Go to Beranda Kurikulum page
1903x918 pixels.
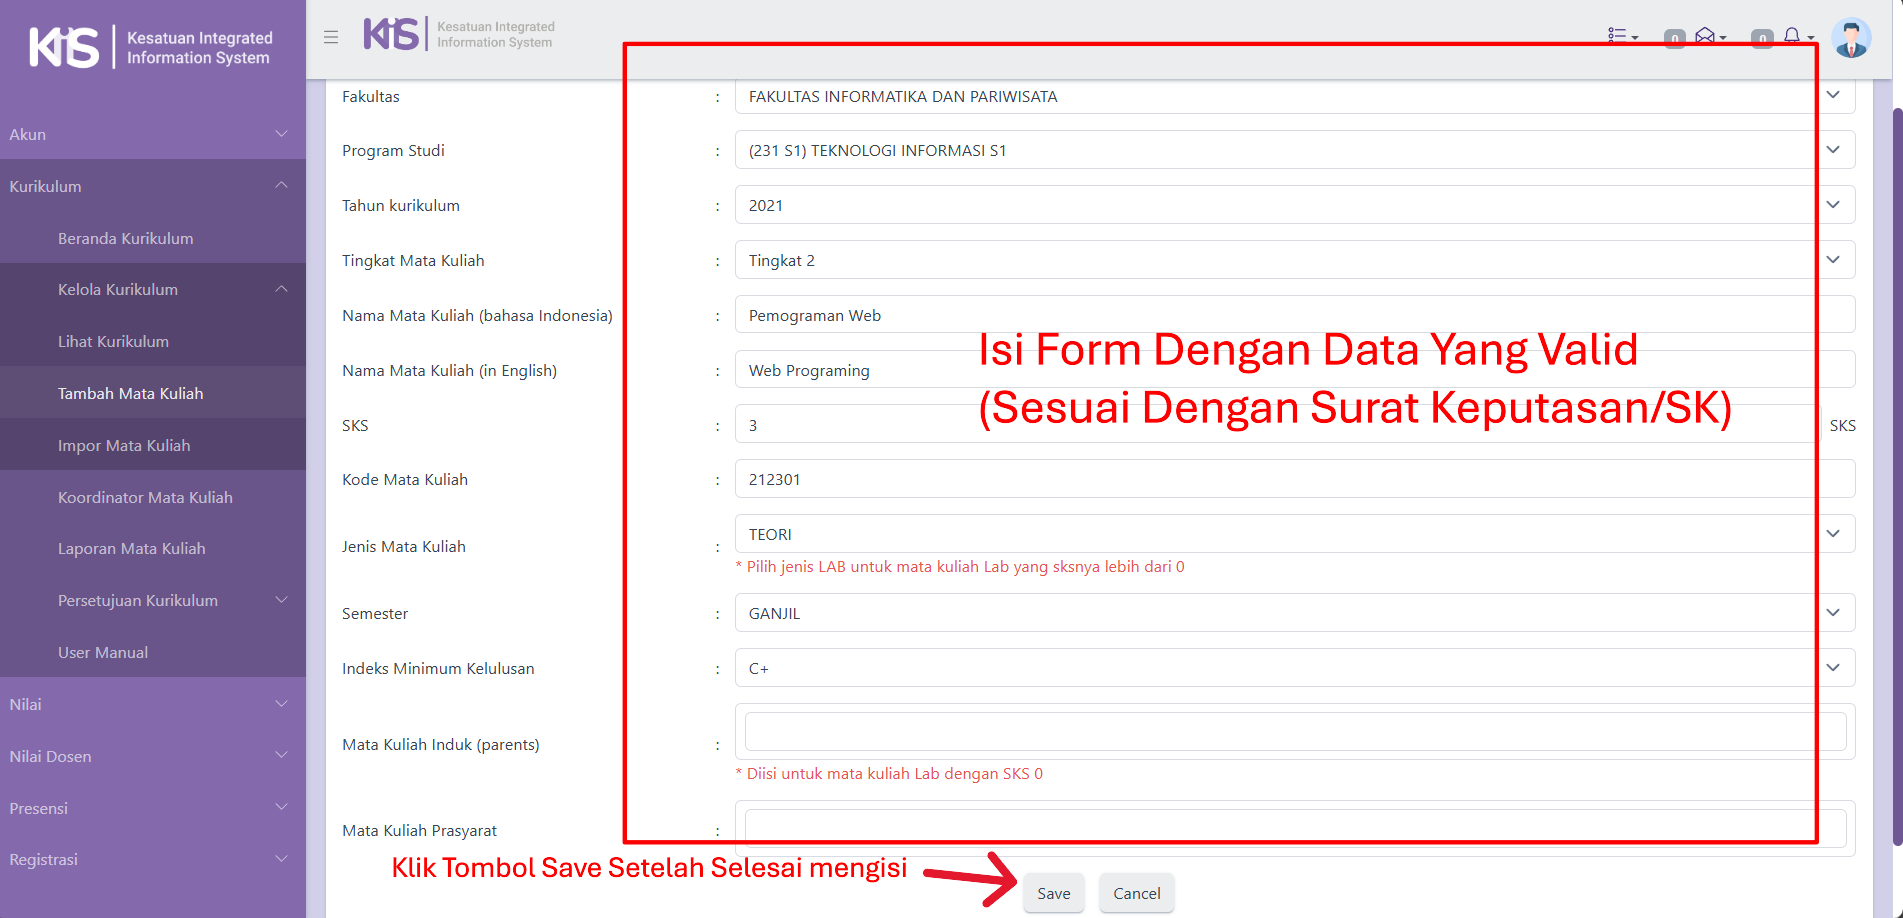[x=126, y=238]
